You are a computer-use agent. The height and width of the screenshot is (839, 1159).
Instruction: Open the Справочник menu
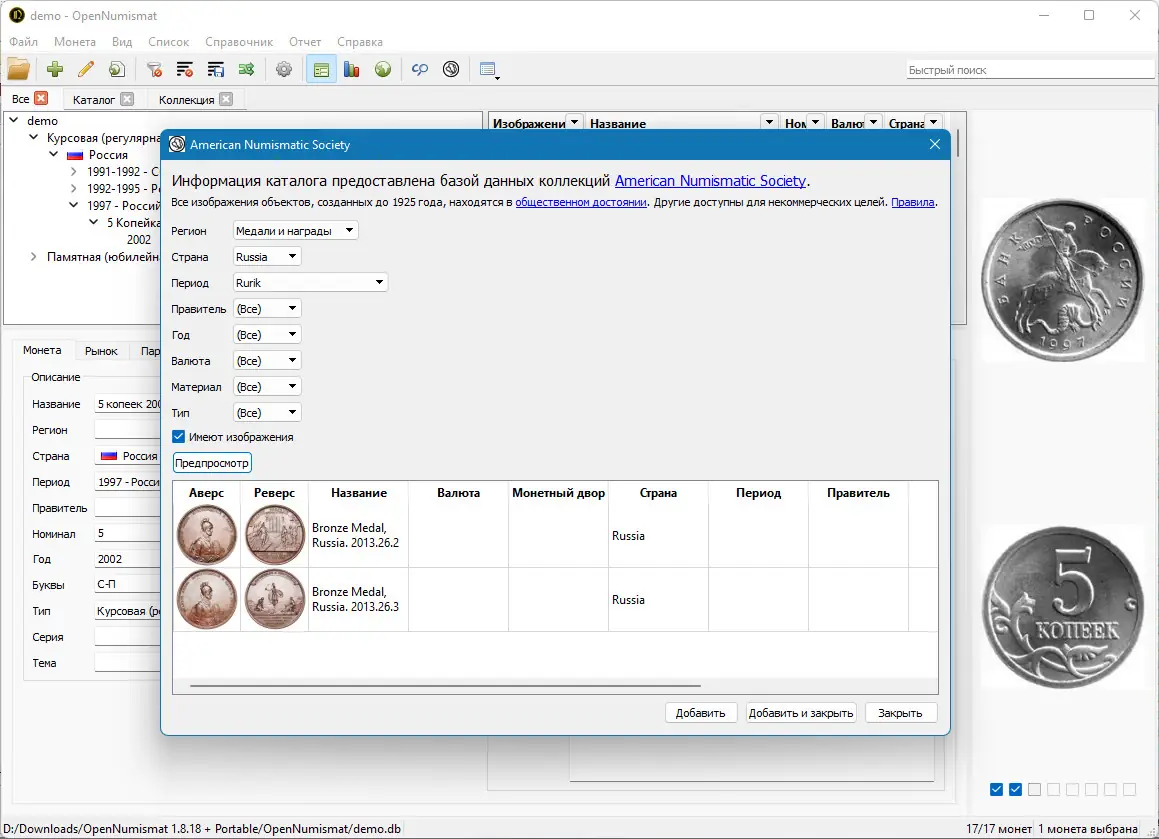pyautogui.click(x=239, y=41)
